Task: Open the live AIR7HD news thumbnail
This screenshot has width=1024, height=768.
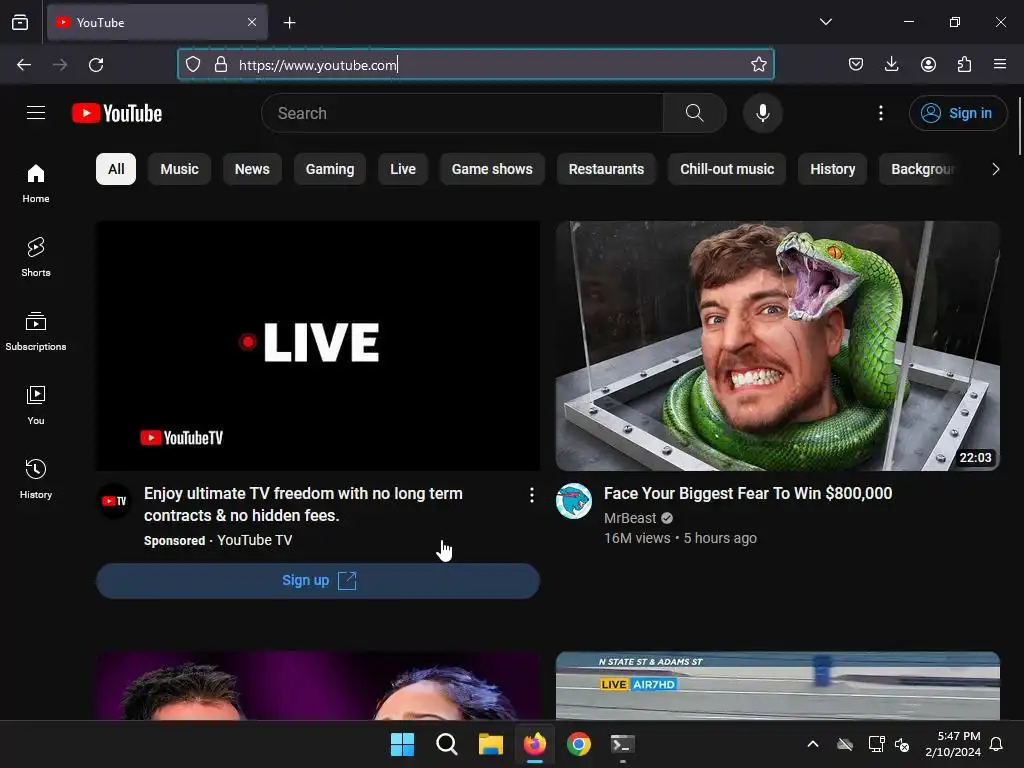Action: pos(777,685)
